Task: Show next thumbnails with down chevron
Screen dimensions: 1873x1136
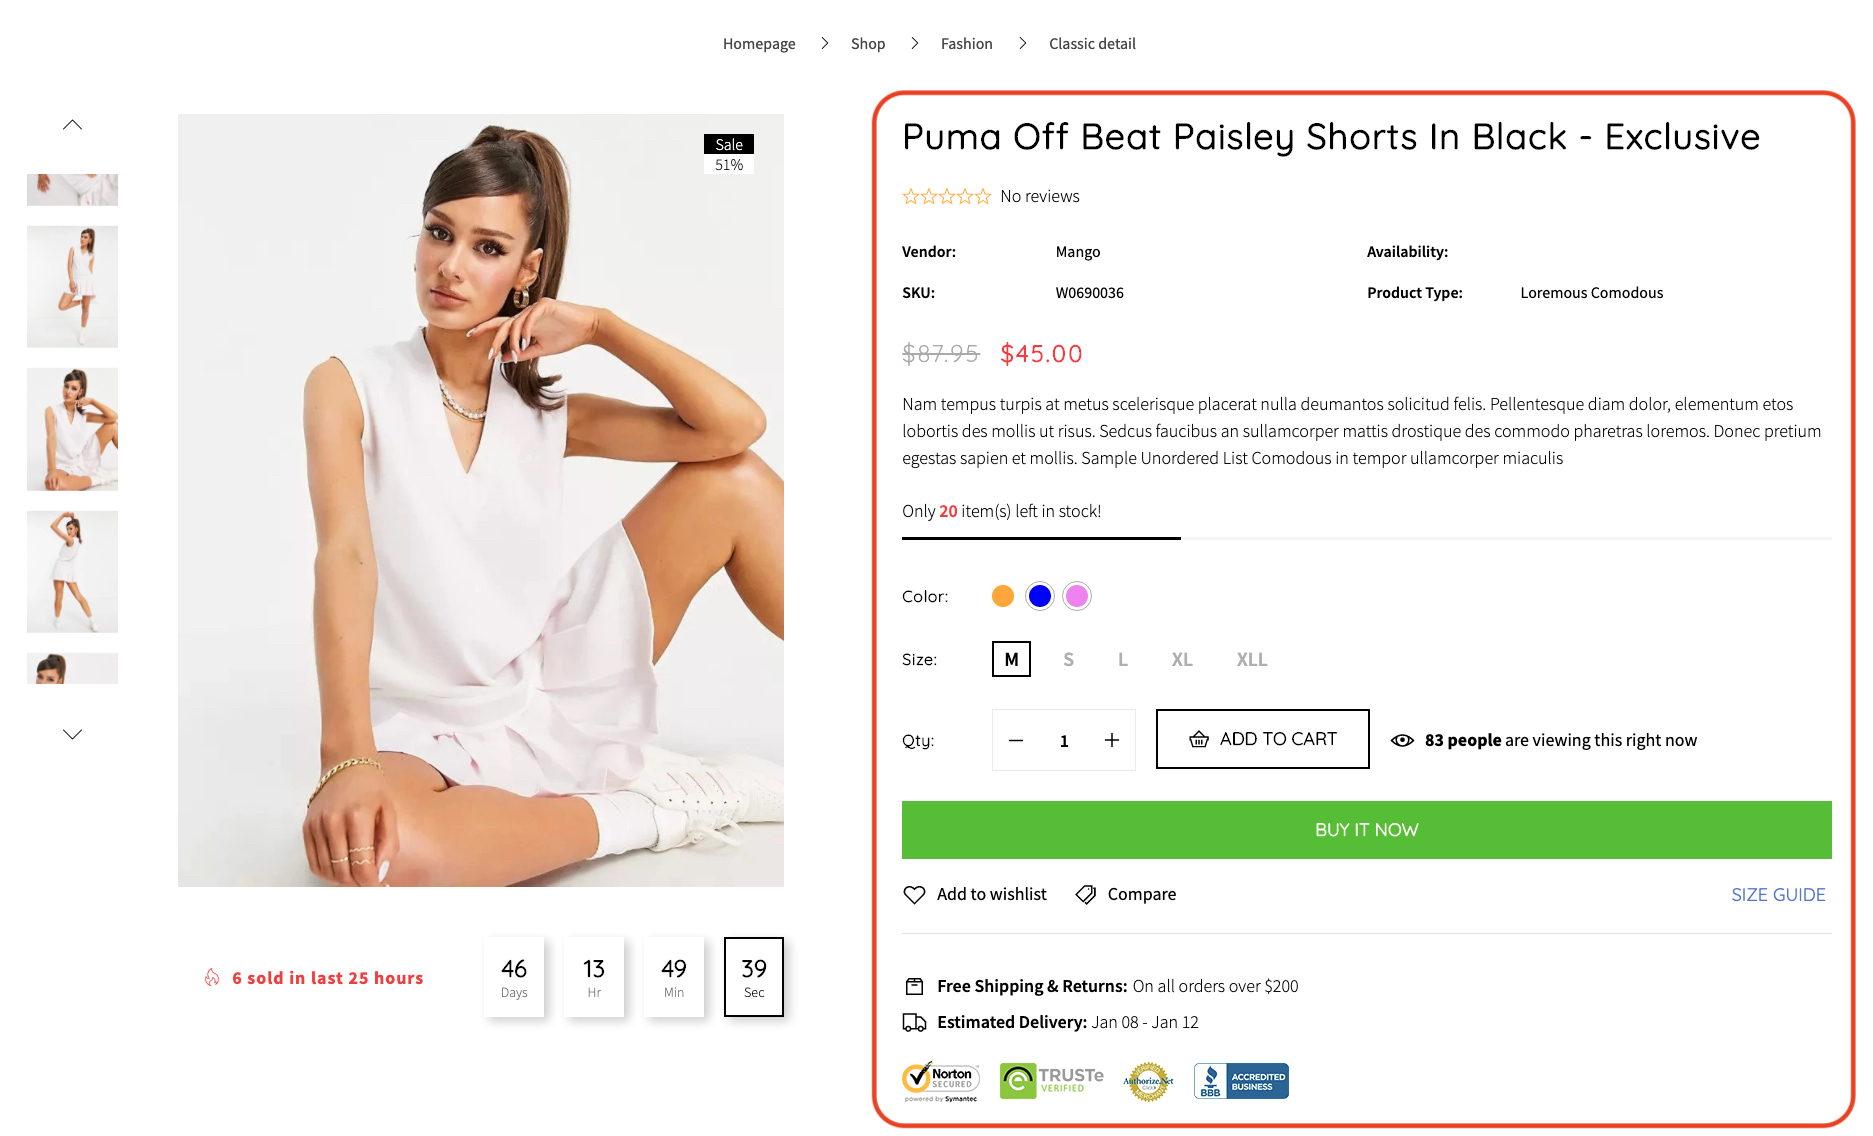Action: pyautogui.click(x=72, y=734)
